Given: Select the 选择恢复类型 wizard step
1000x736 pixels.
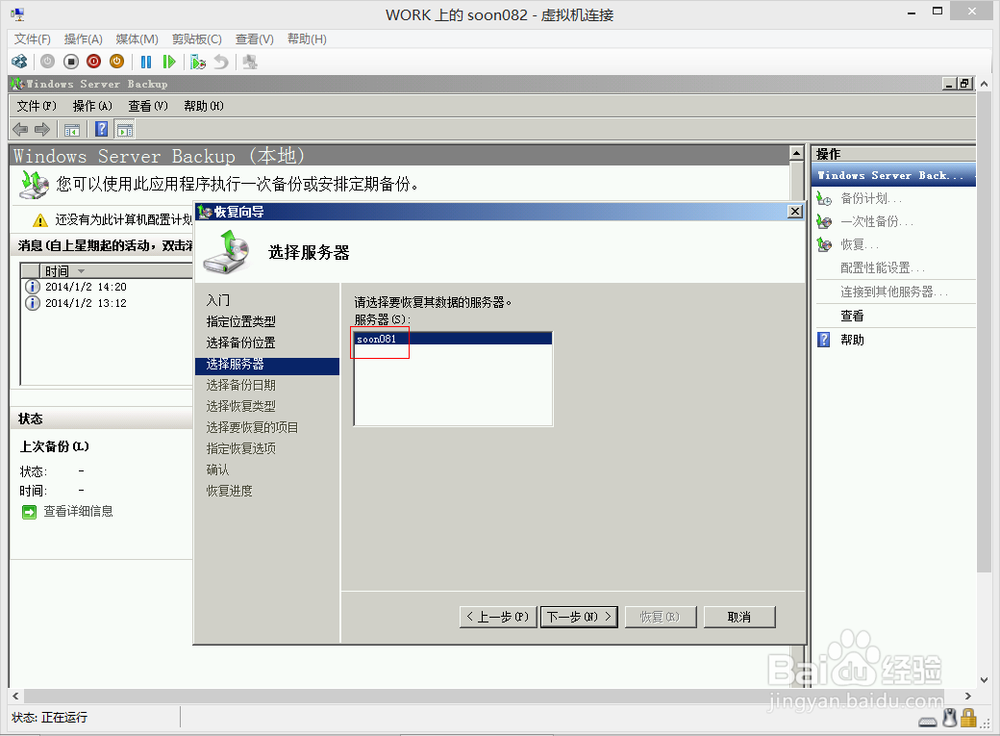Looking at the screenshot, I should point(240,405).
